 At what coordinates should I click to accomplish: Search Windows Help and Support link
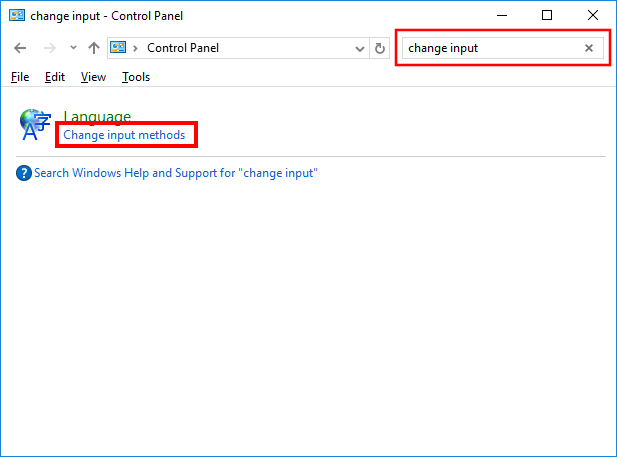175,173
